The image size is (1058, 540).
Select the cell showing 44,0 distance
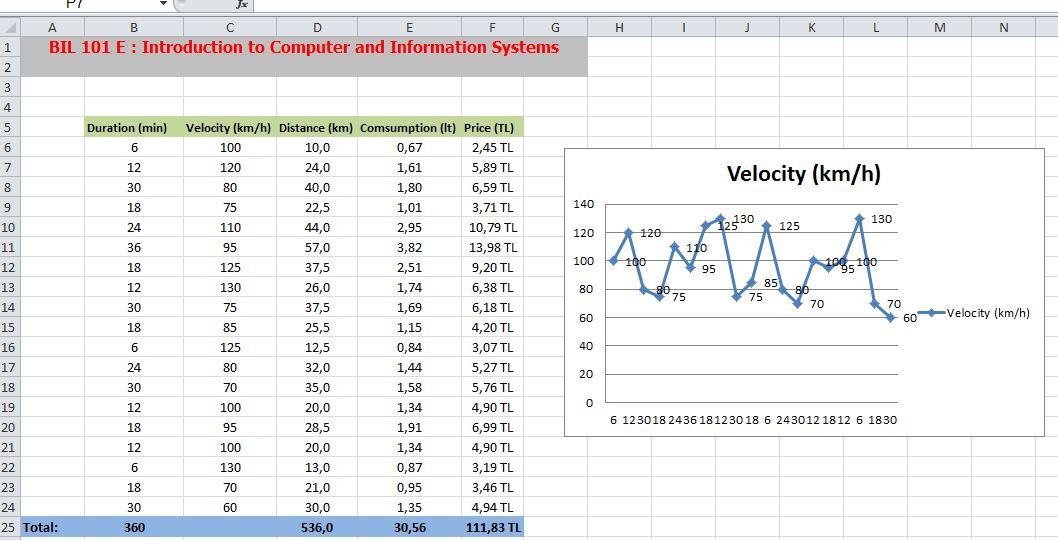pos(317,227)
